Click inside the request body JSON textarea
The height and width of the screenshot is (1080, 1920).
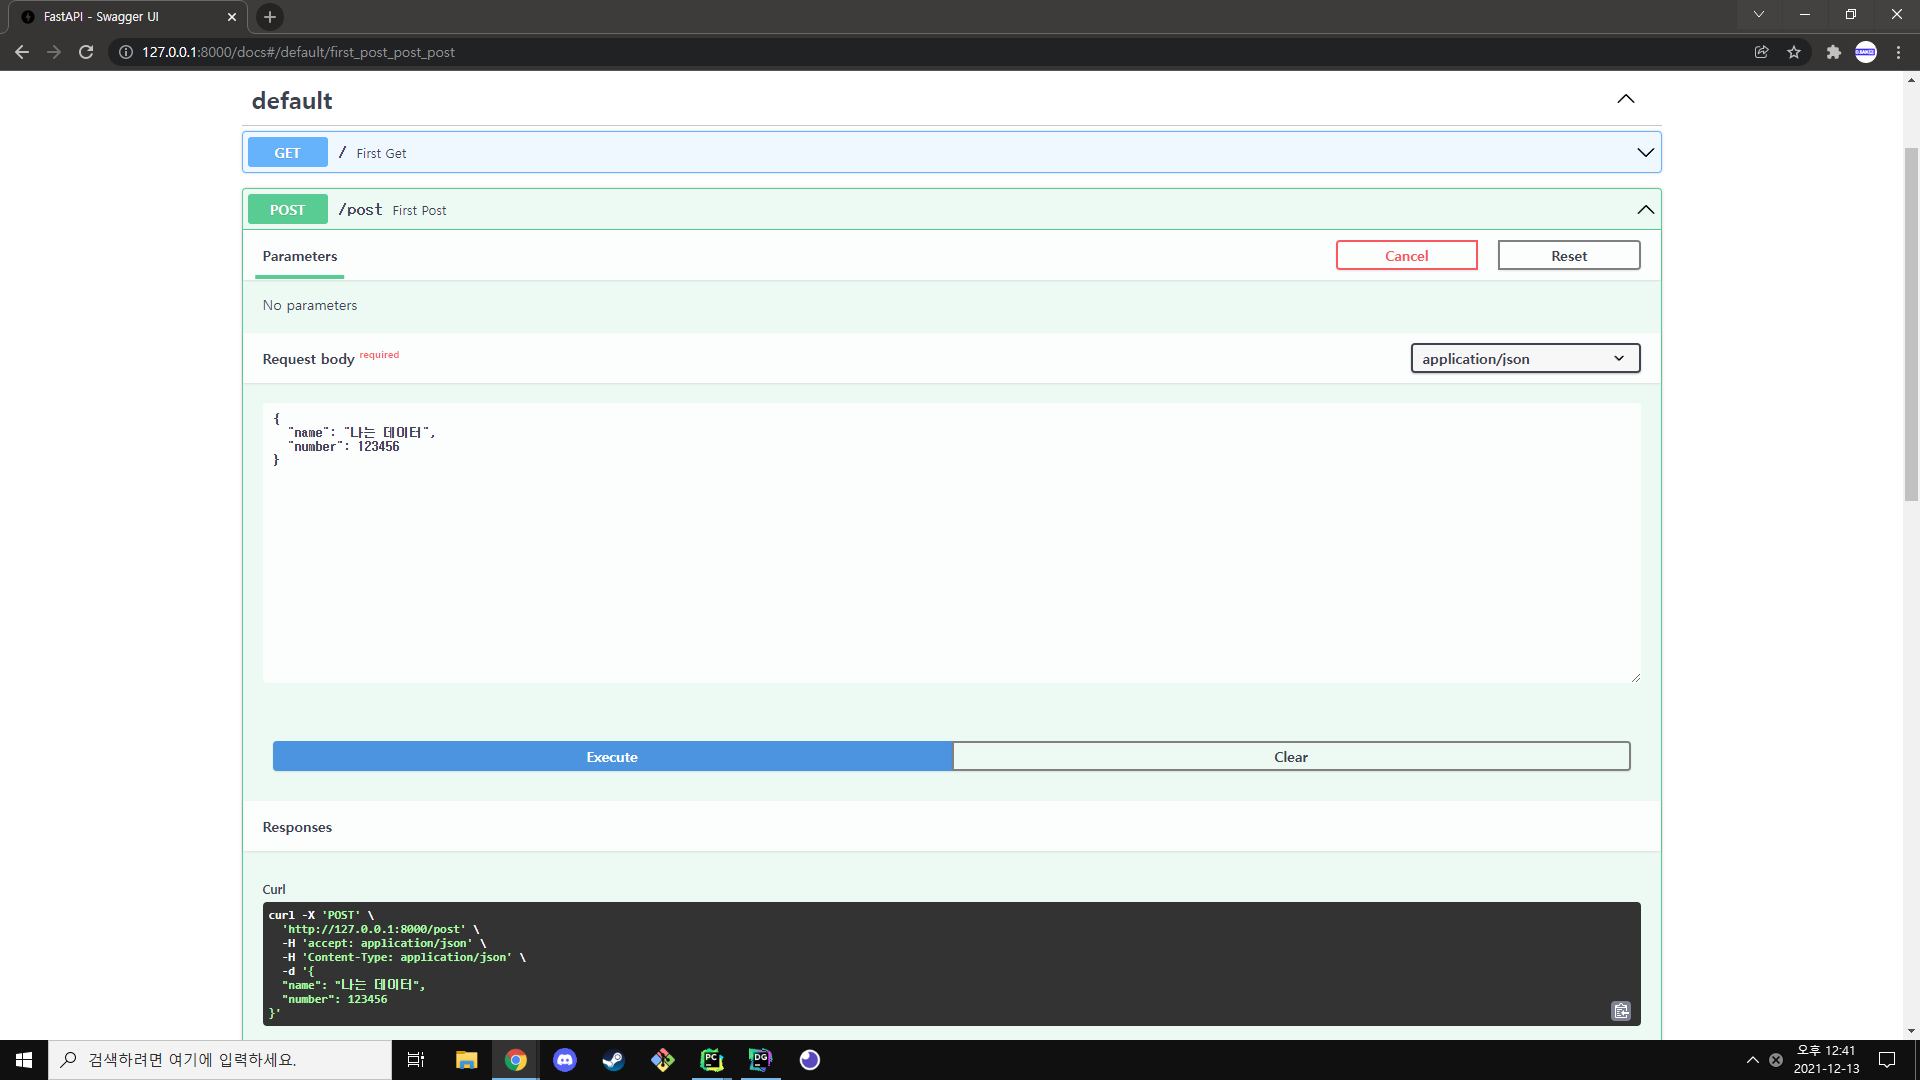tap(950, 560)
